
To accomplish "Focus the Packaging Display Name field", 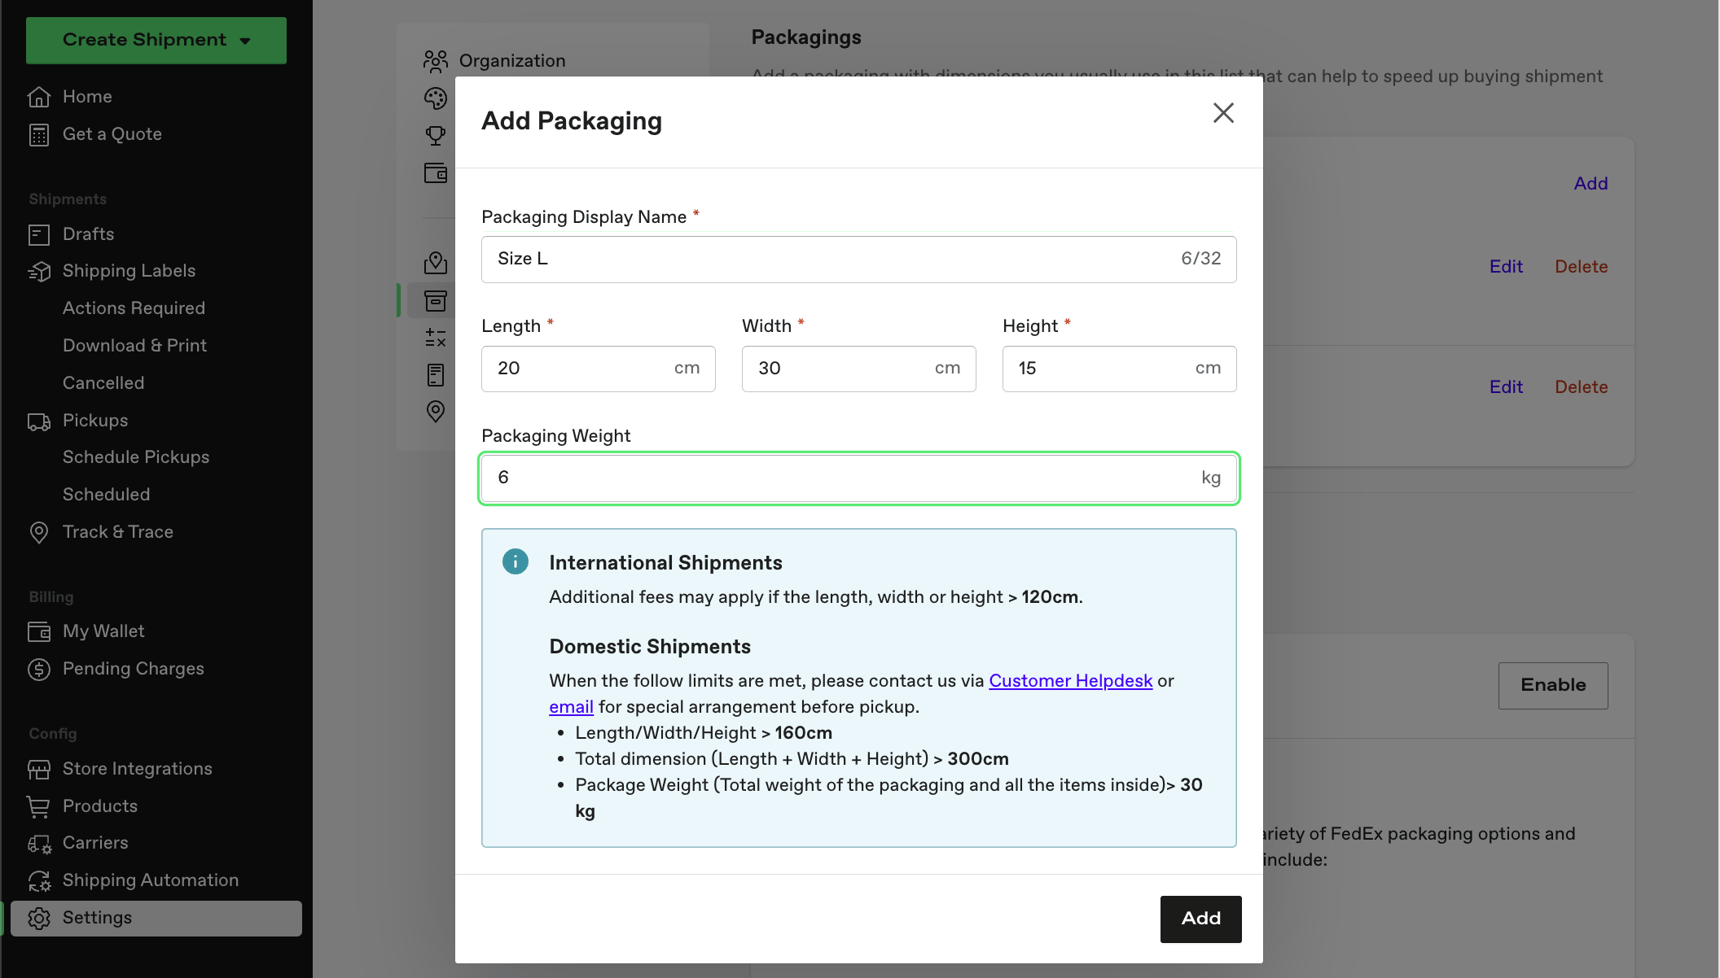I will click(830, 259).
